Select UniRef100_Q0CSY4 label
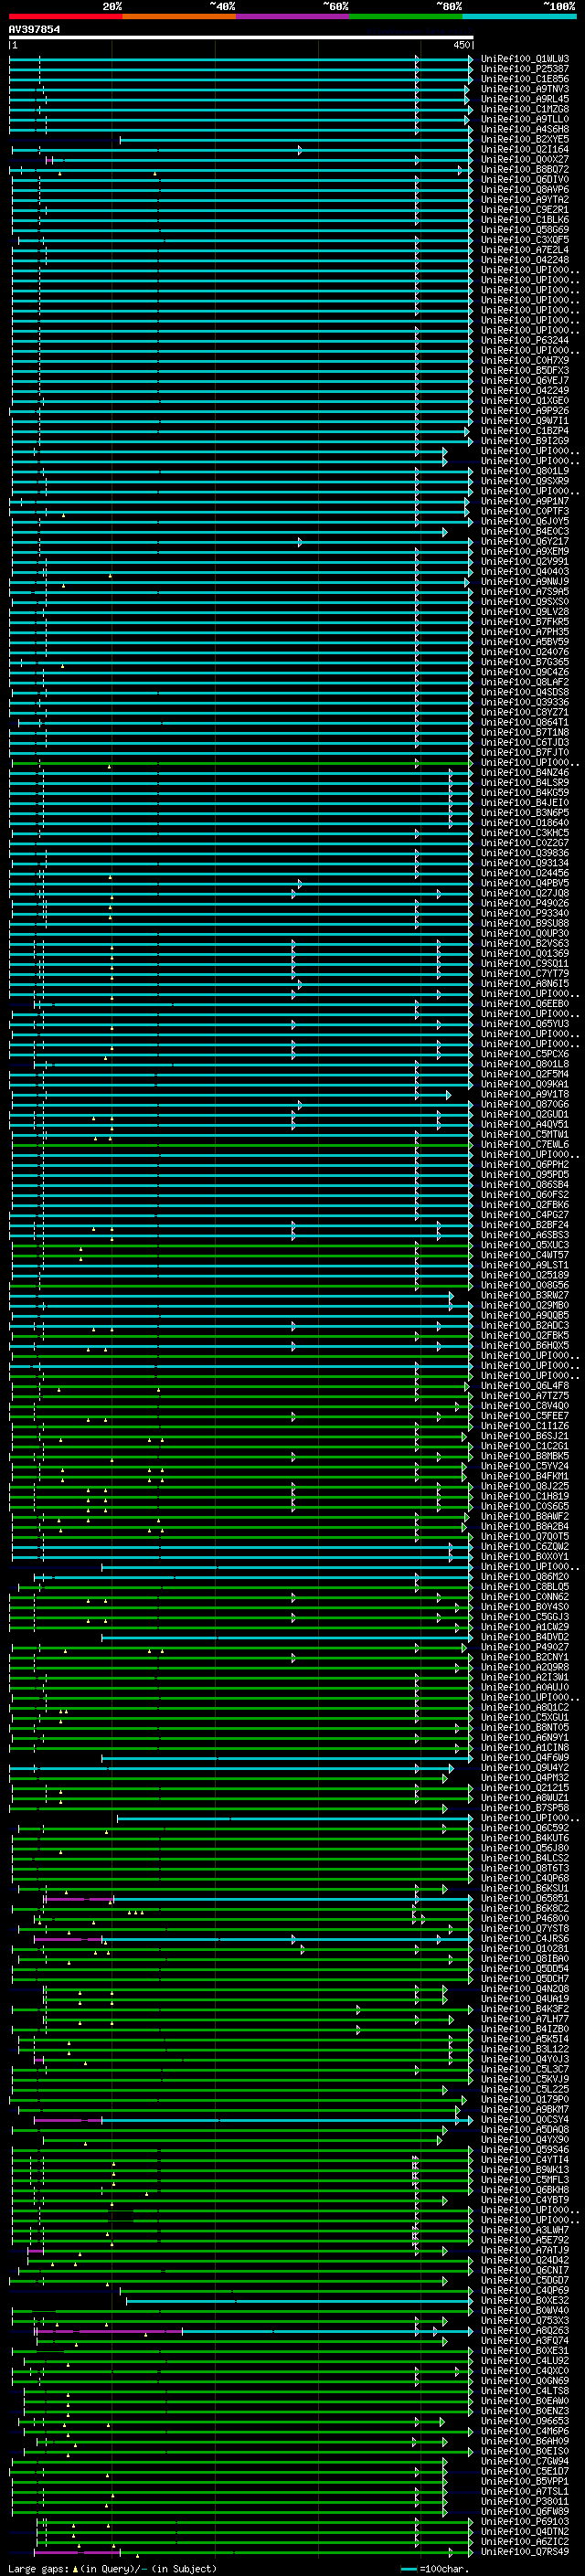The height and width of the screenshot is (2576, 585). click(525, 2119)
